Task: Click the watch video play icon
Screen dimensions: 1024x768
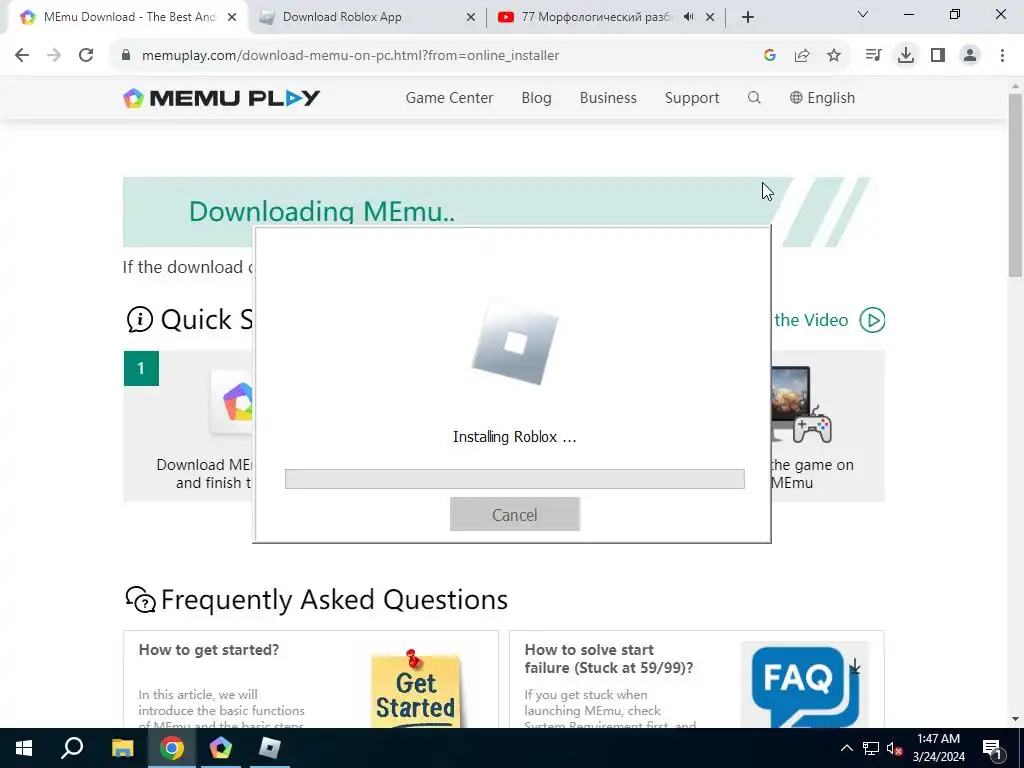Action: point(872,320)
